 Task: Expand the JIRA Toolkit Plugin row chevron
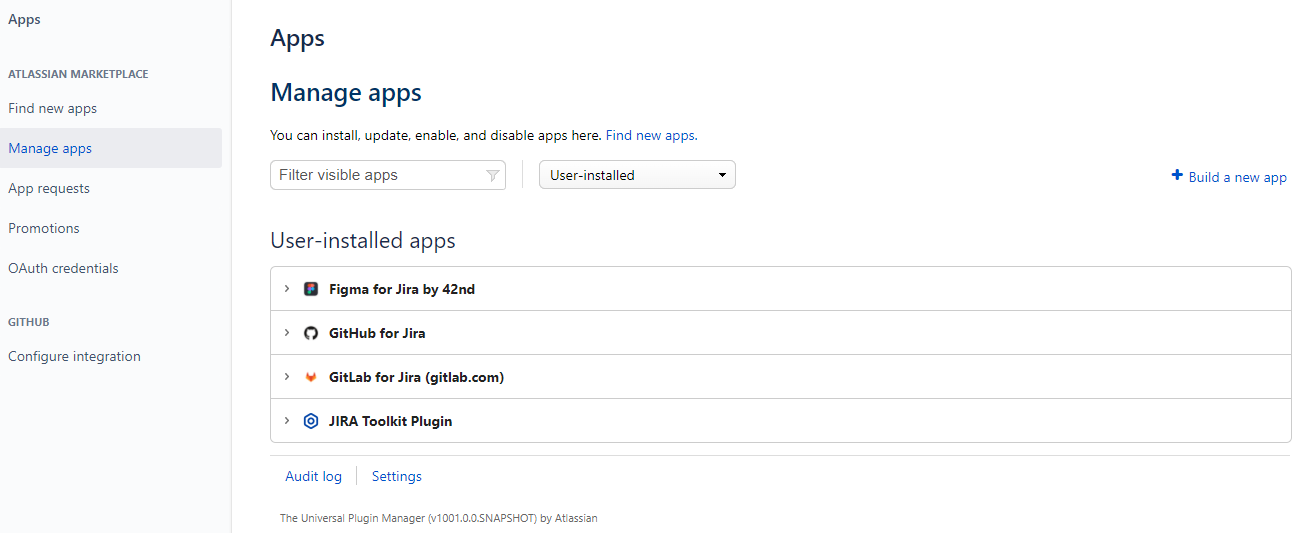tap(287, 421)
